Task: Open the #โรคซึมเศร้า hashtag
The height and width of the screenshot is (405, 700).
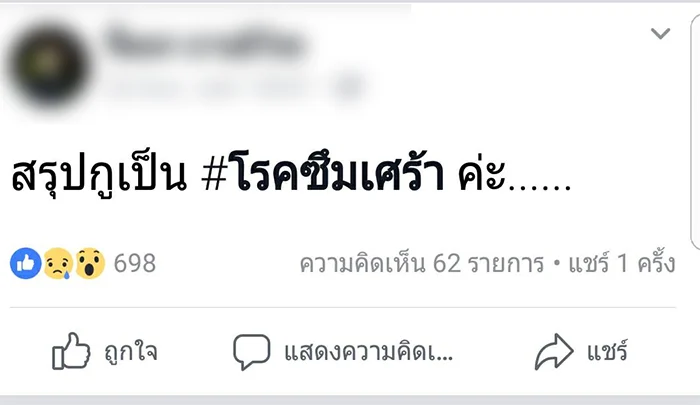Action: [323, 174]
